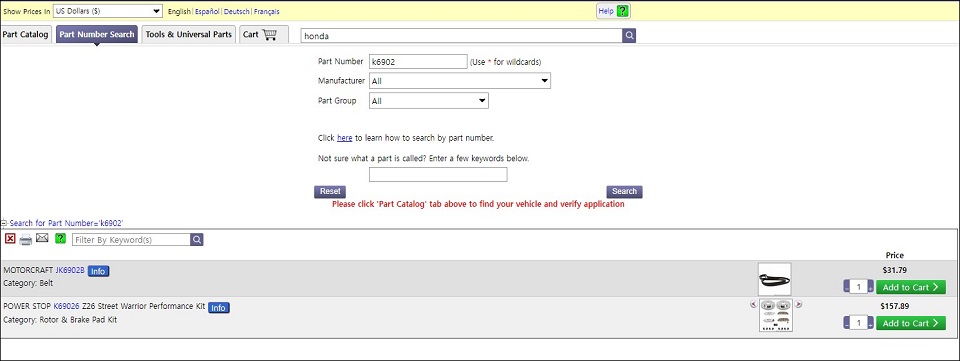Click the top search box containing honda
Image resolution: width=960 pixels, height=361 pixels.
click(462, 35)
